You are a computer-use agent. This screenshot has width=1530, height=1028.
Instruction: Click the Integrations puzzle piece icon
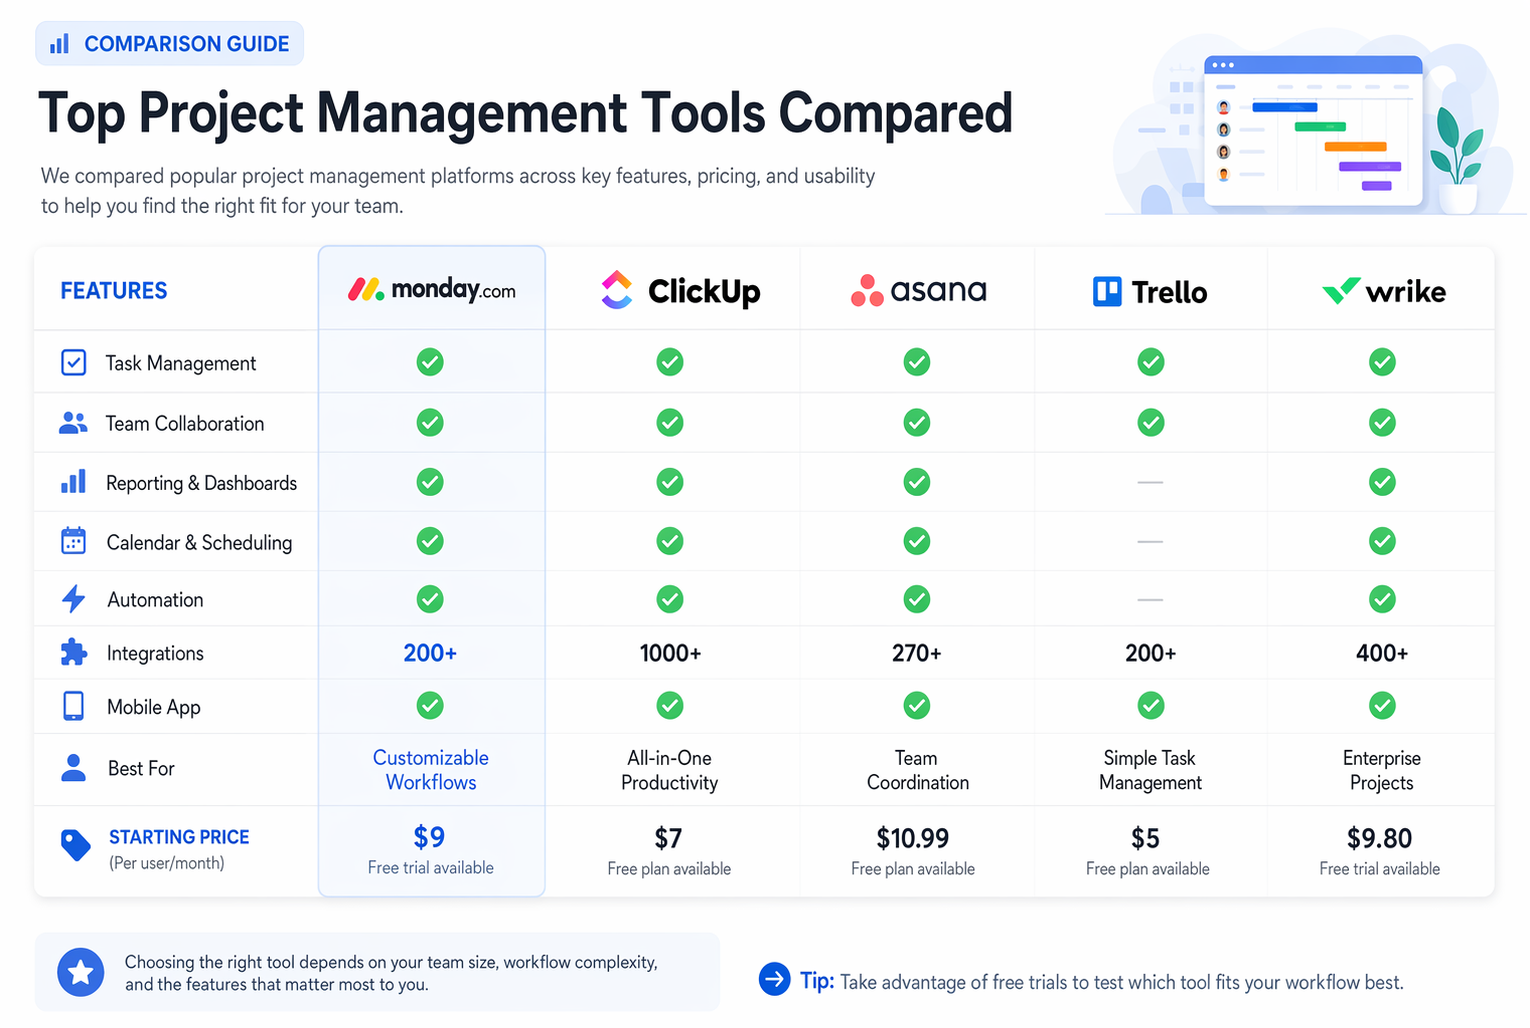click(x=73, y=653)
